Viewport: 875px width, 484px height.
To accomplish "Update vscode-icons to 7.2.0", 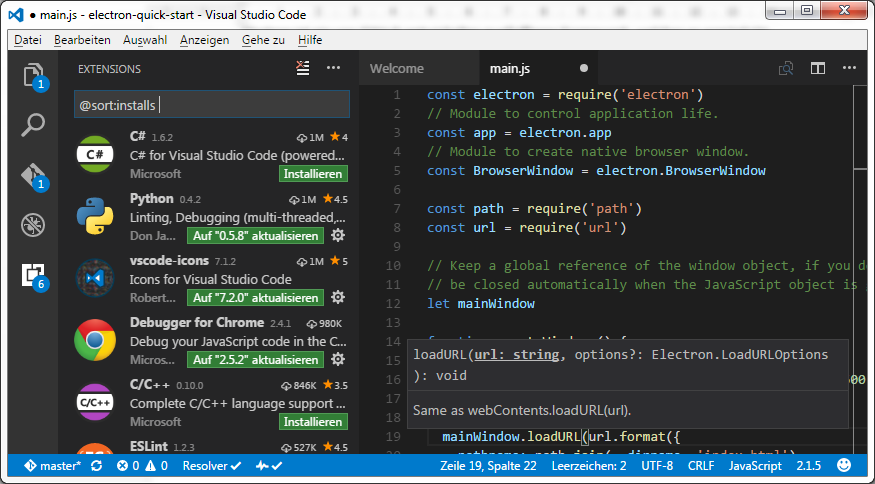I will pyautogui.click(x=256, y=298).
